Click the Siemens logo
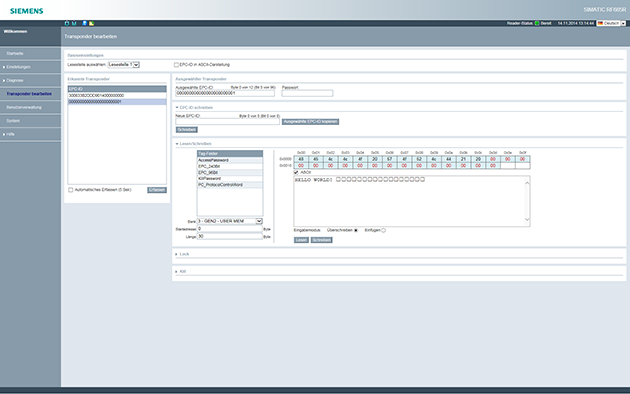The height and width of the screenshot is (394, 630). point(27,11)
